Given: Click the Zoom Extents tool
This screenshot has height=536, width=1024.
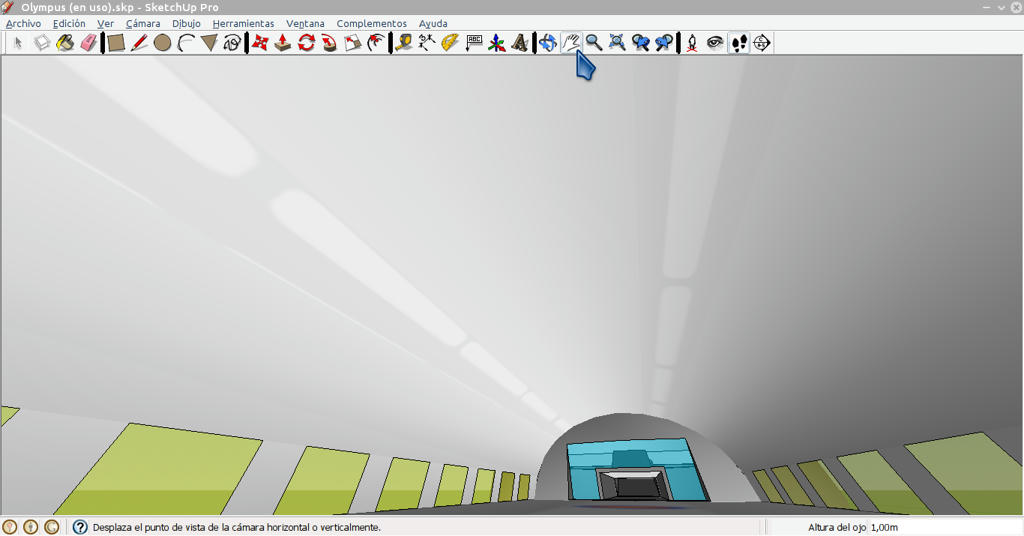Looking at the screenshot, I should (x=616, y=43).
